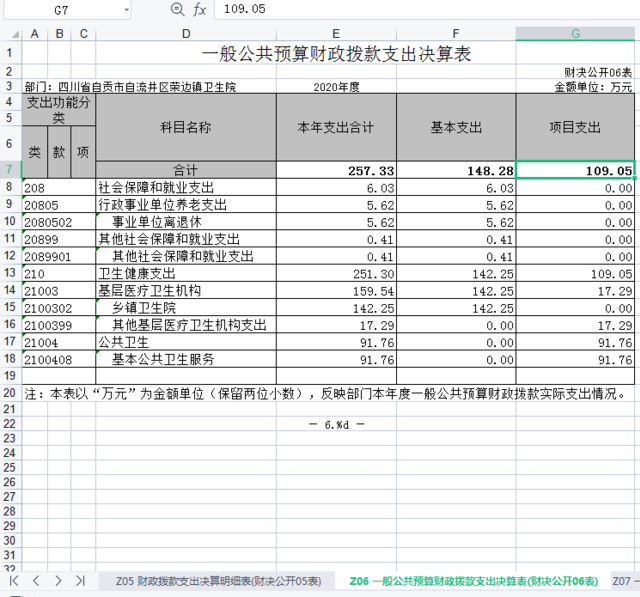Open the Z07 sheet tab
The height and width of the screenshot is (597, 640).
pos(624,580)
